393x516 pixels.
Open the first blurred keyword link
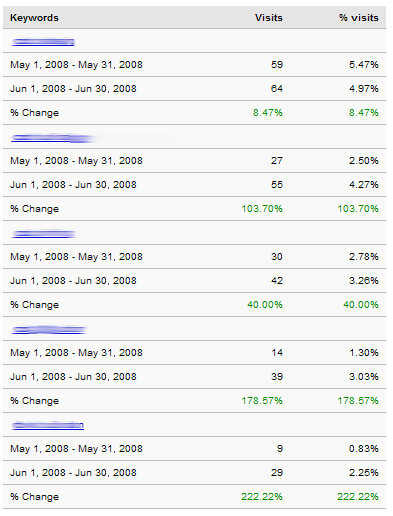pos(43,42)
